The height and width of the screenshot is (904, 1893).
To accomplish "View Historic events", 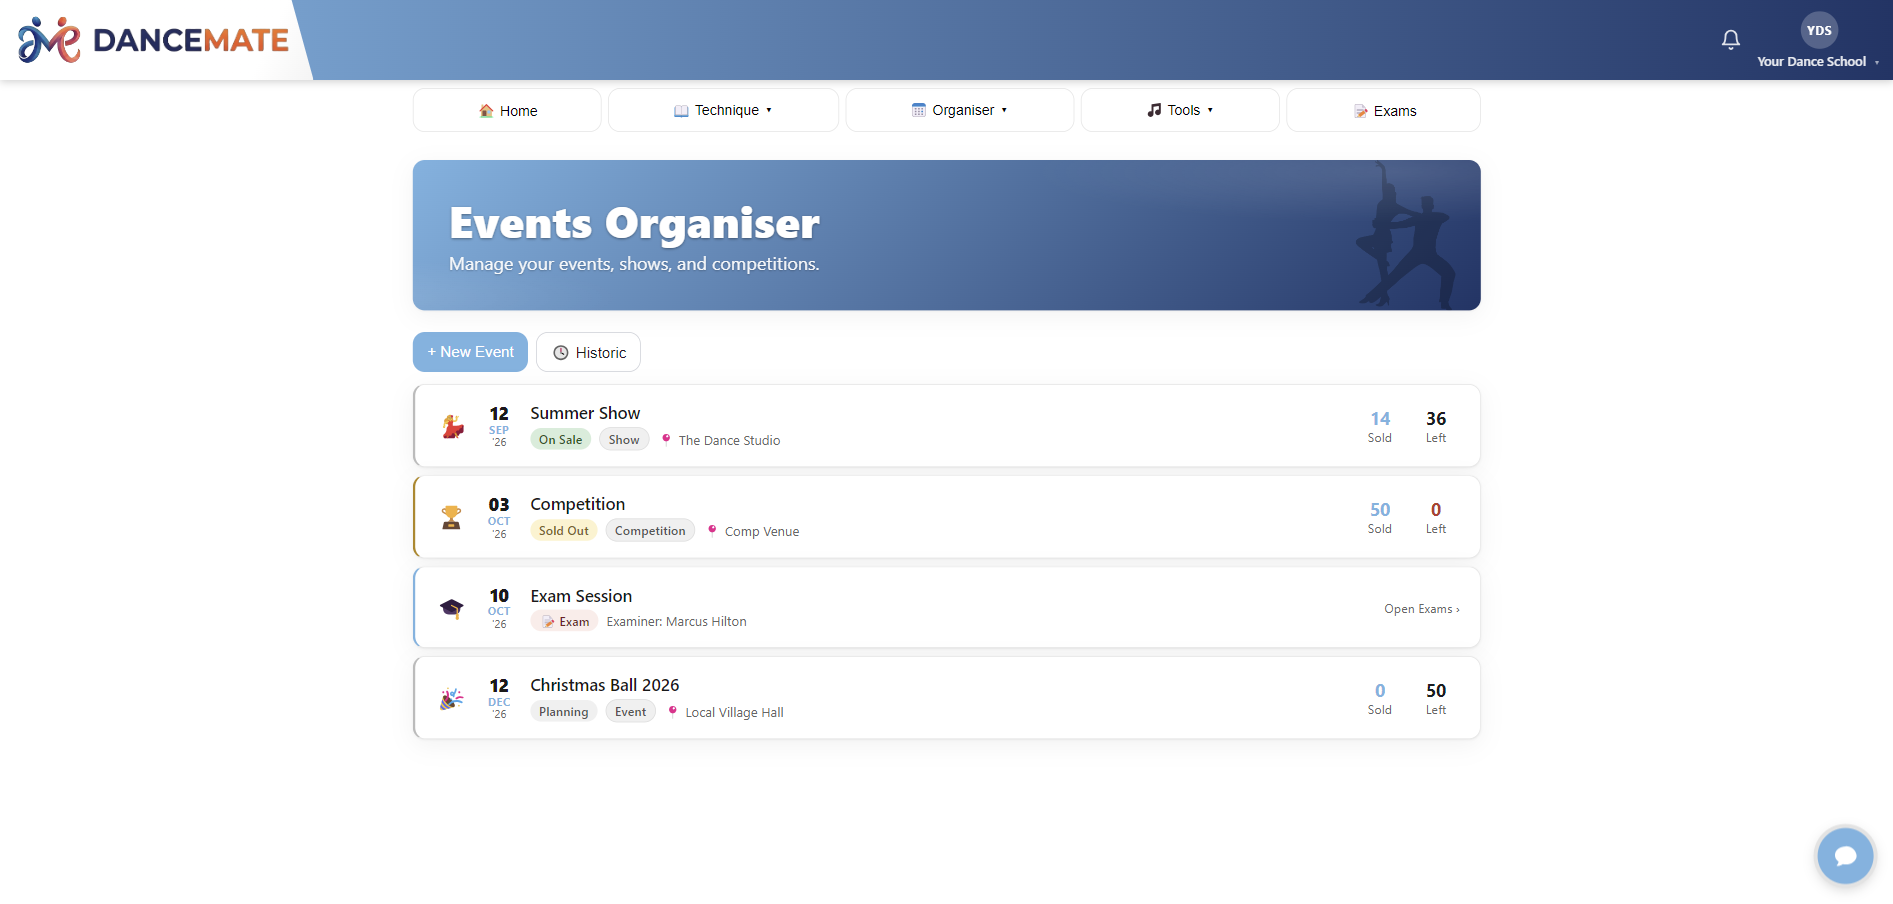I will tap(588, 352).
